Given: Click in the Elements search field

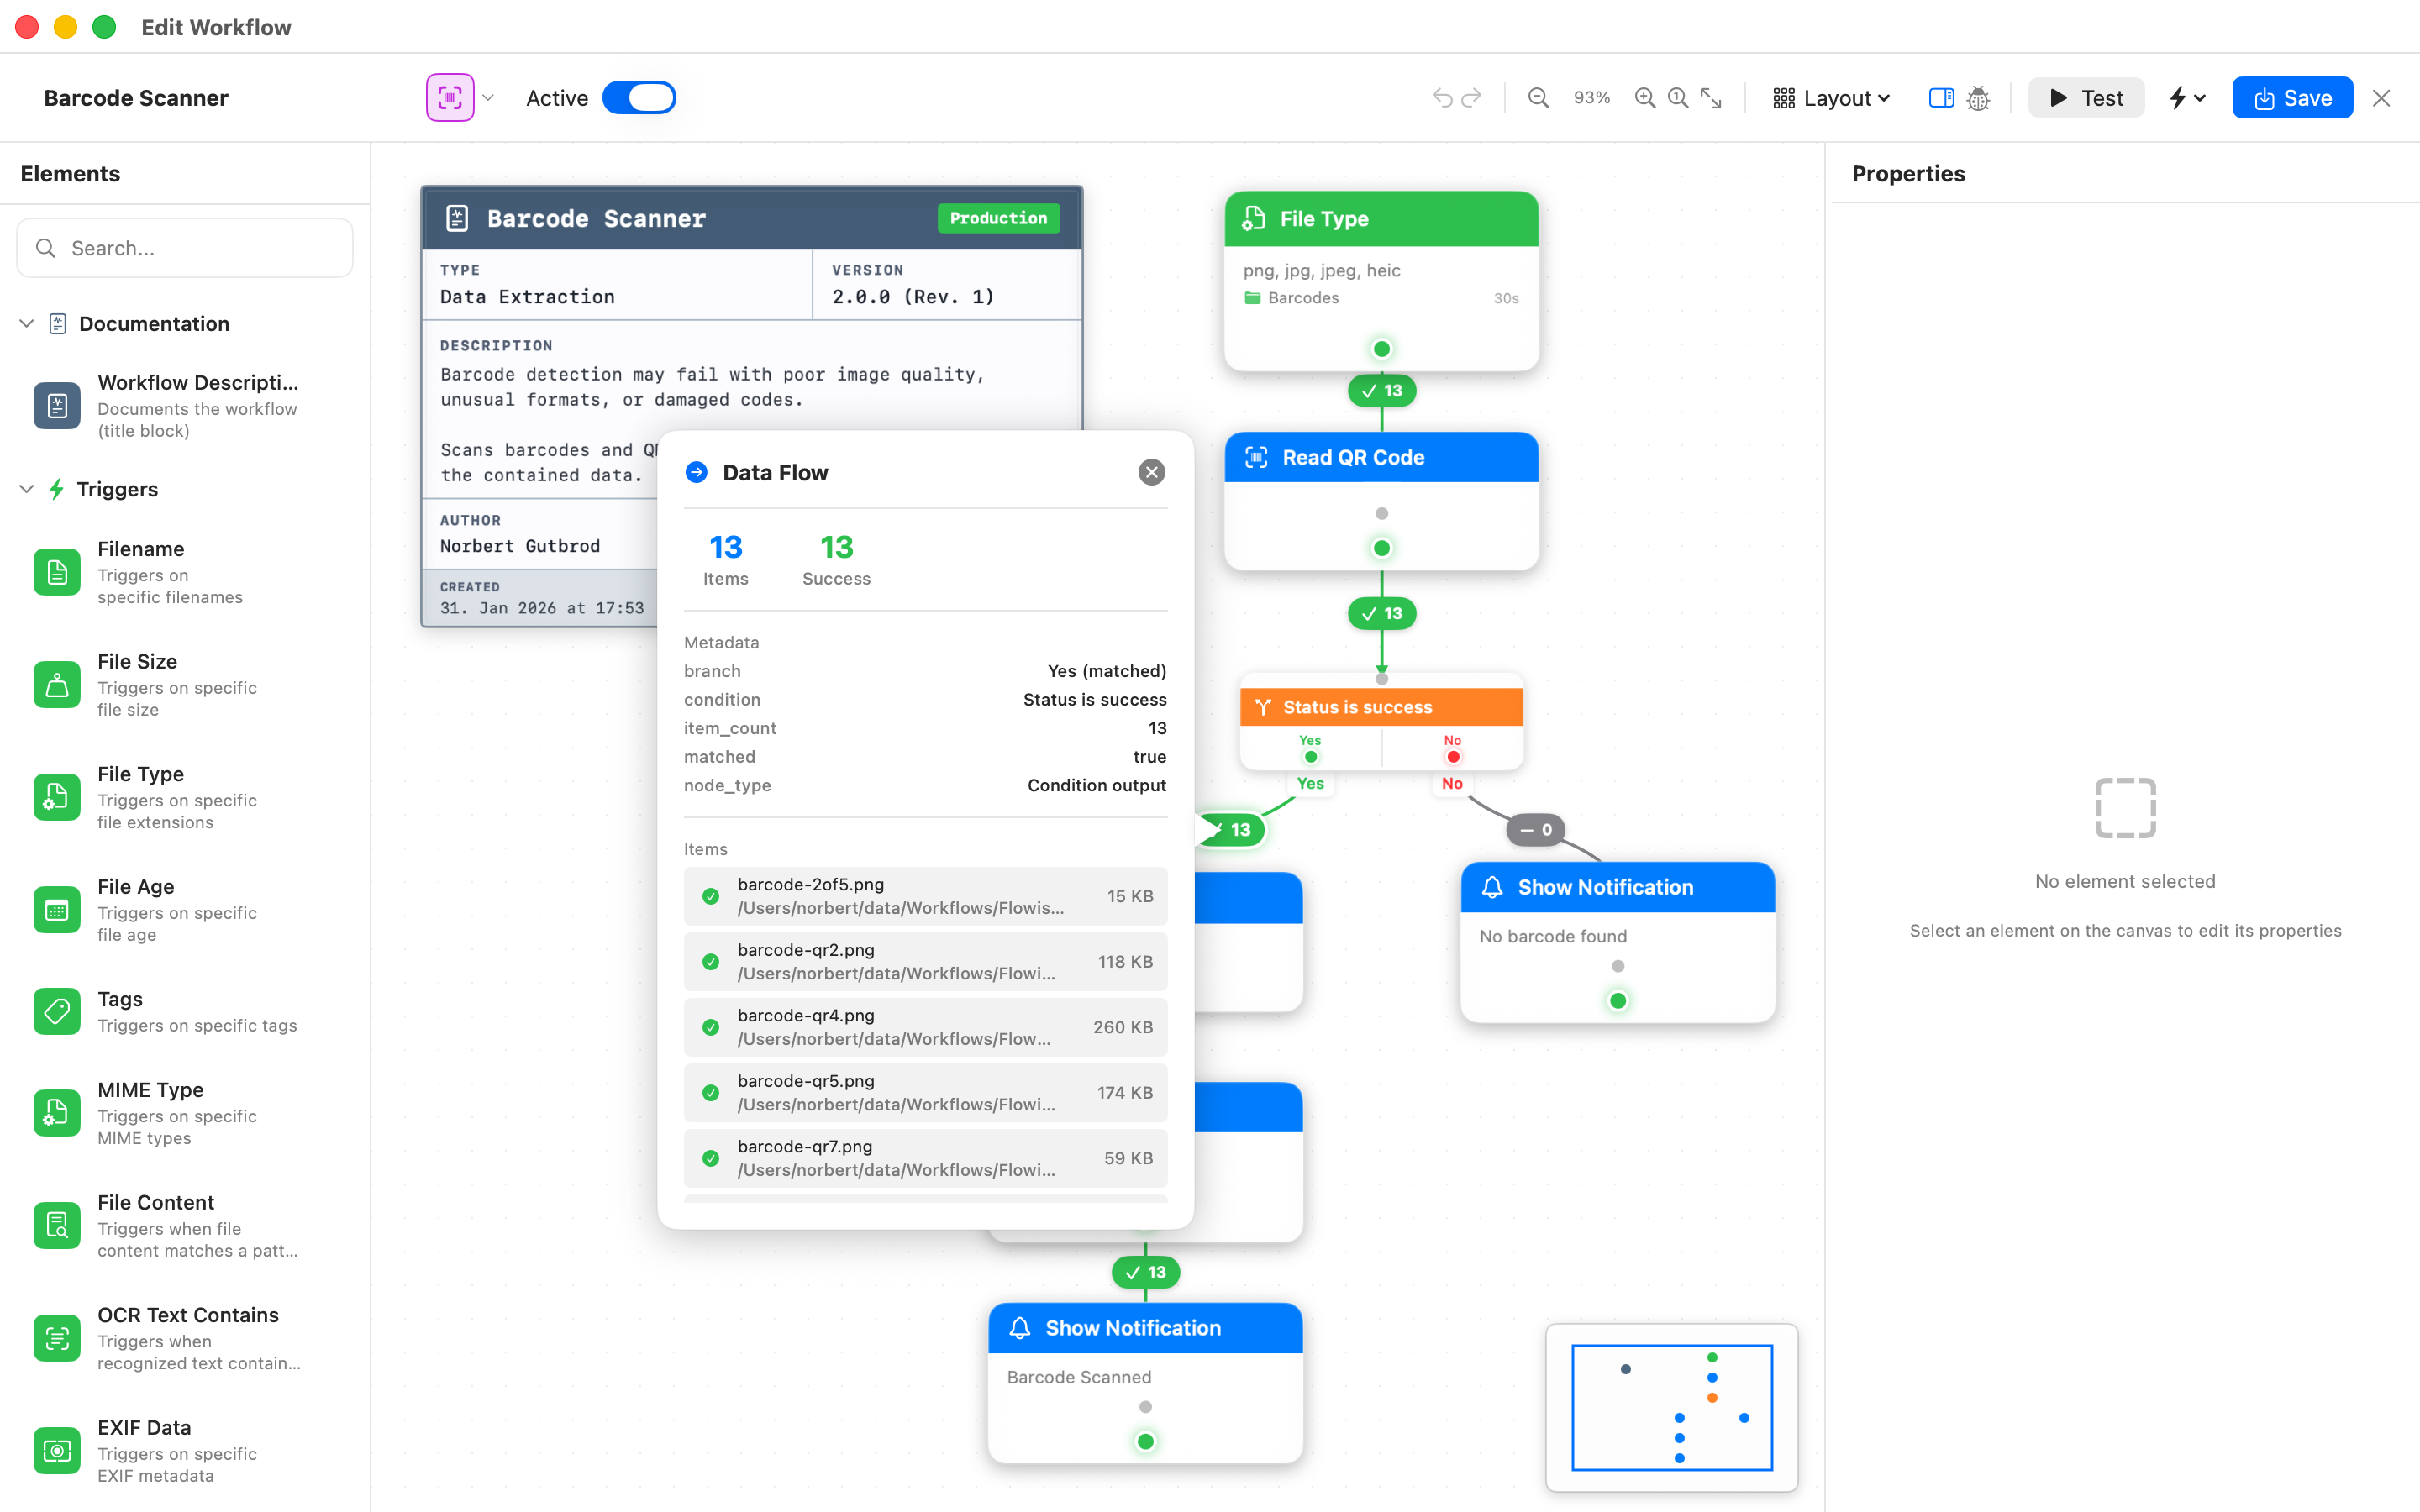Looking at the screenshot, I should [x=185, y=248].
